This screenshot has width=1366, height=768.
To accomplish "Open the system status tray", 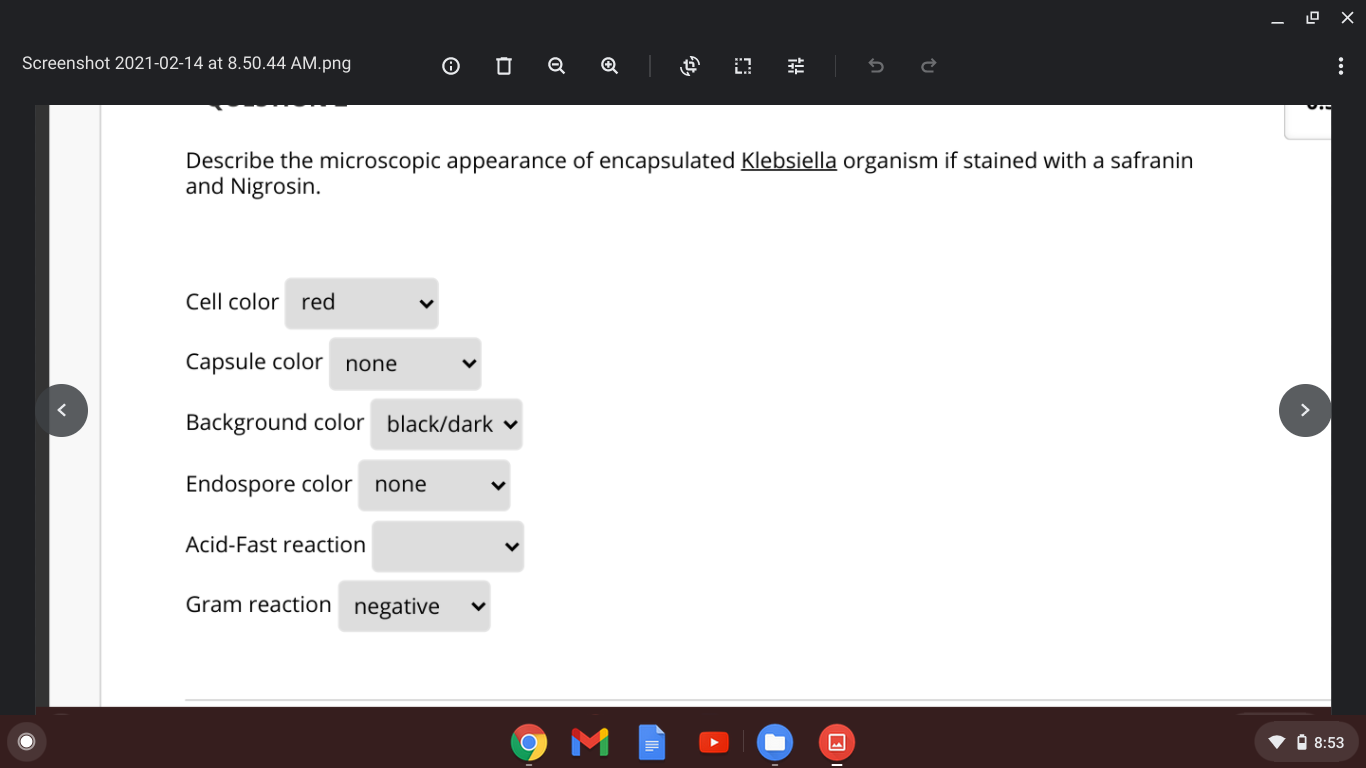I will (x=1305, y=742).
